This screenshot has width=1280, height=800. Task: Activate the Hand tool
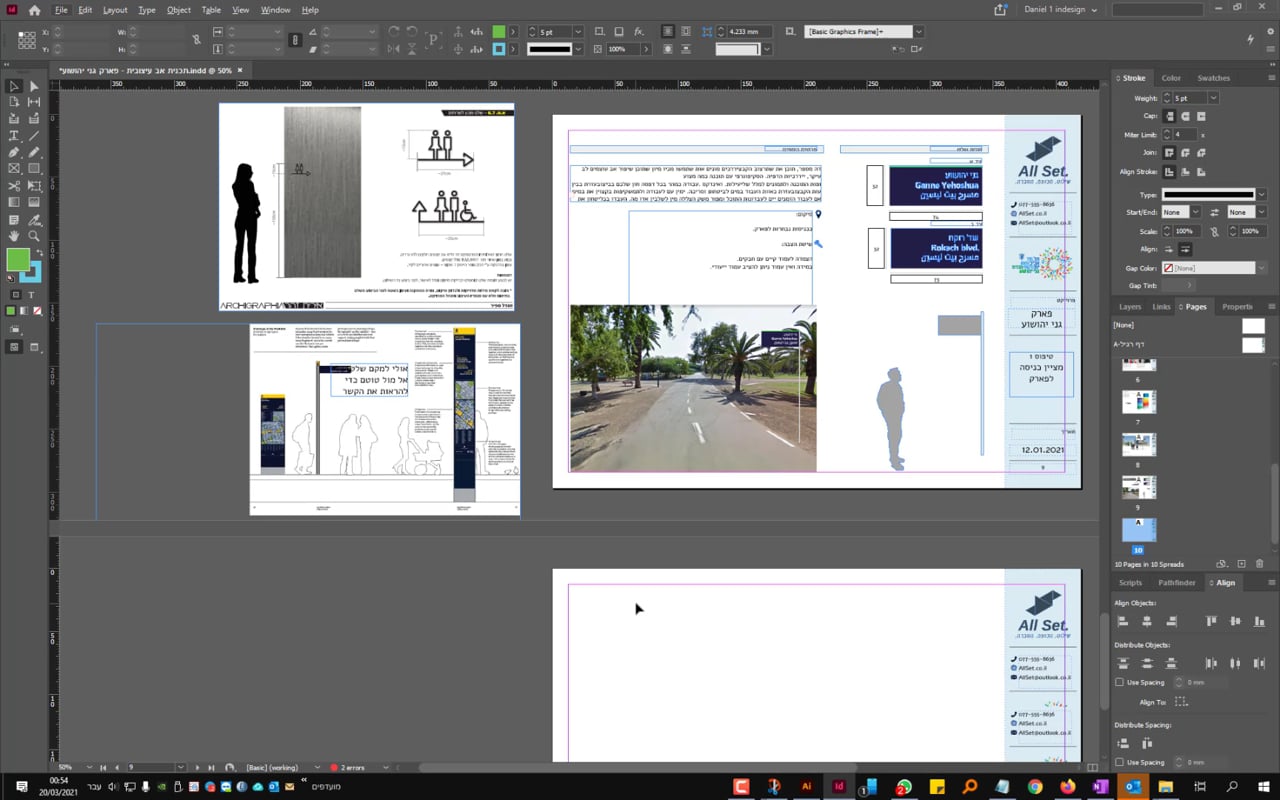coord(14,236)
